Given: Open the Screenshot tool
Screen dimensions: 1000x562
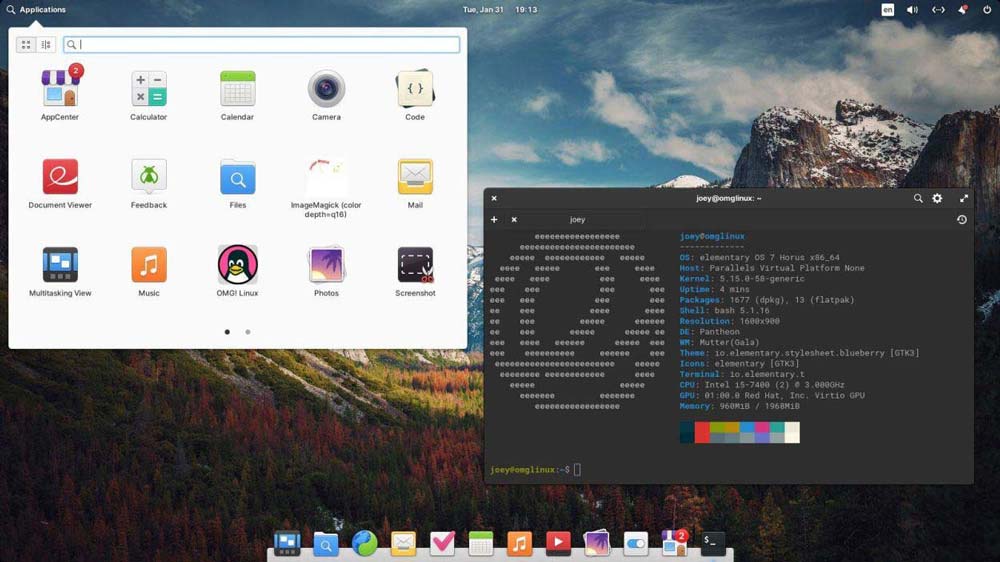Looking at the screenshot, I should tap(415, 270).
